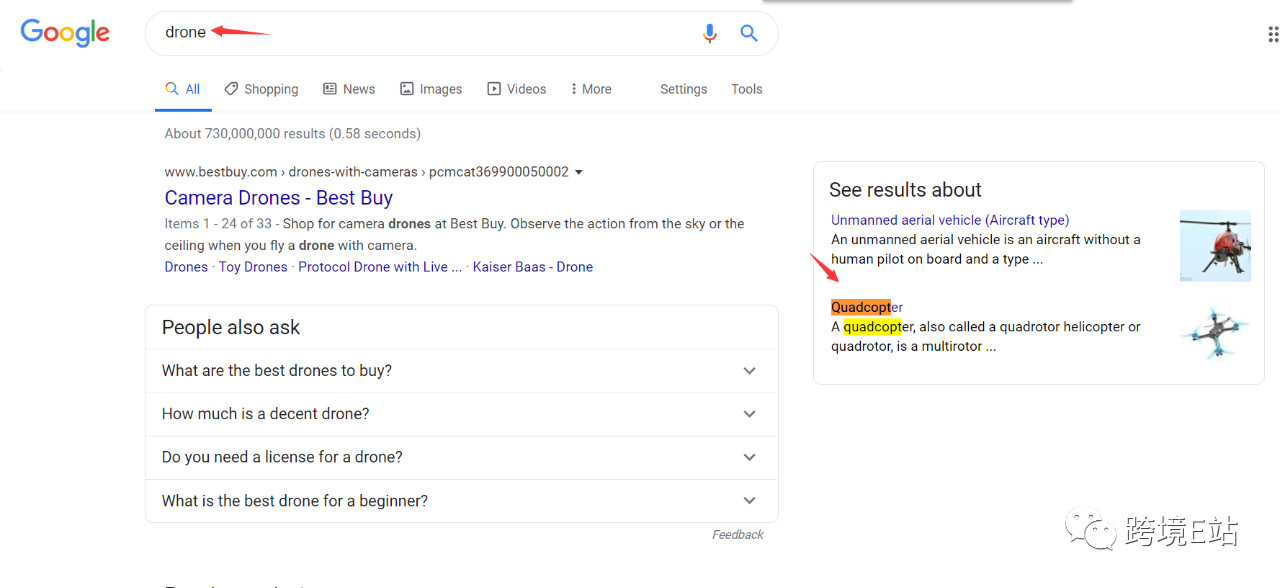This screenshot has height=588, width=1280.
Task: Select the All tab
Action: pyautogui.click(x=183, y=89)
